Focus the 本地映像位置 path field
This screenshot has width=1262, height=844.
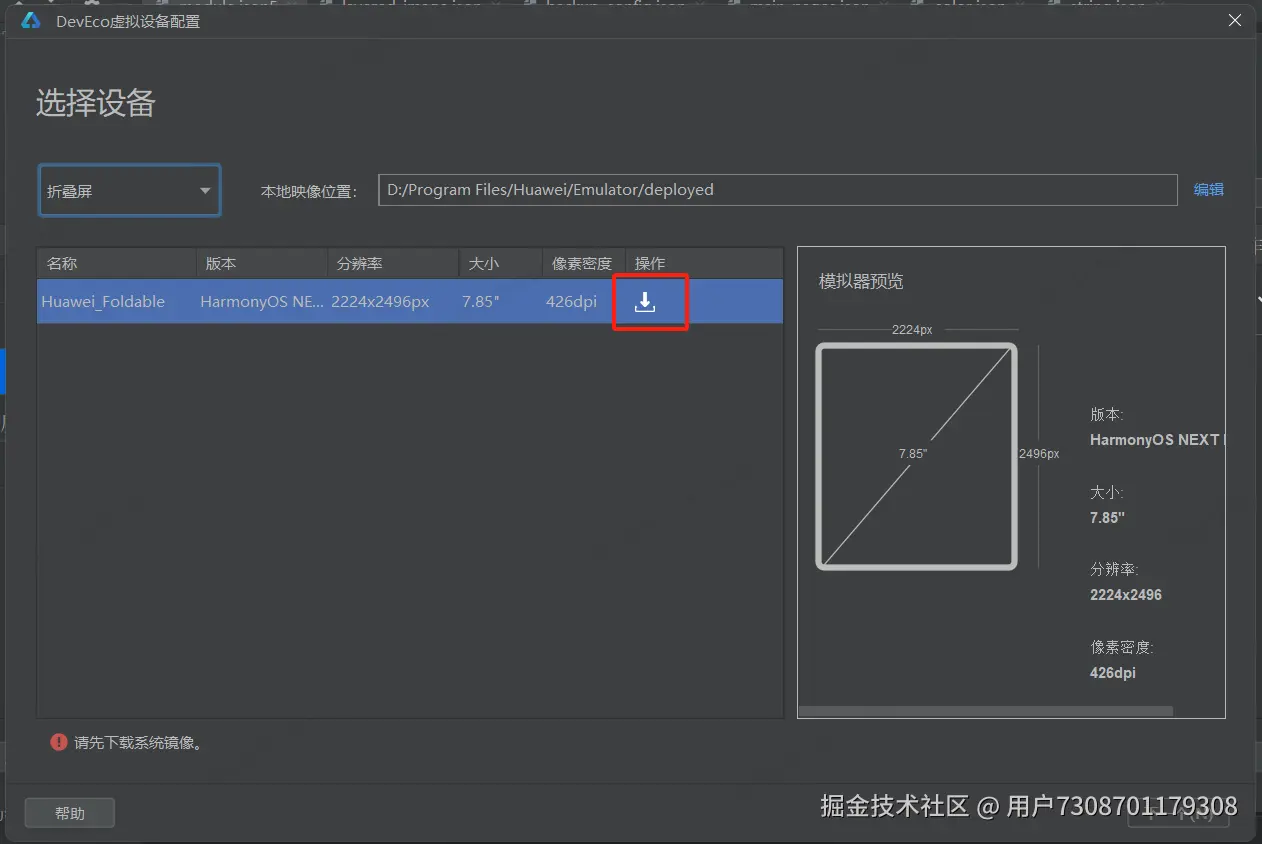pos(778,190)
